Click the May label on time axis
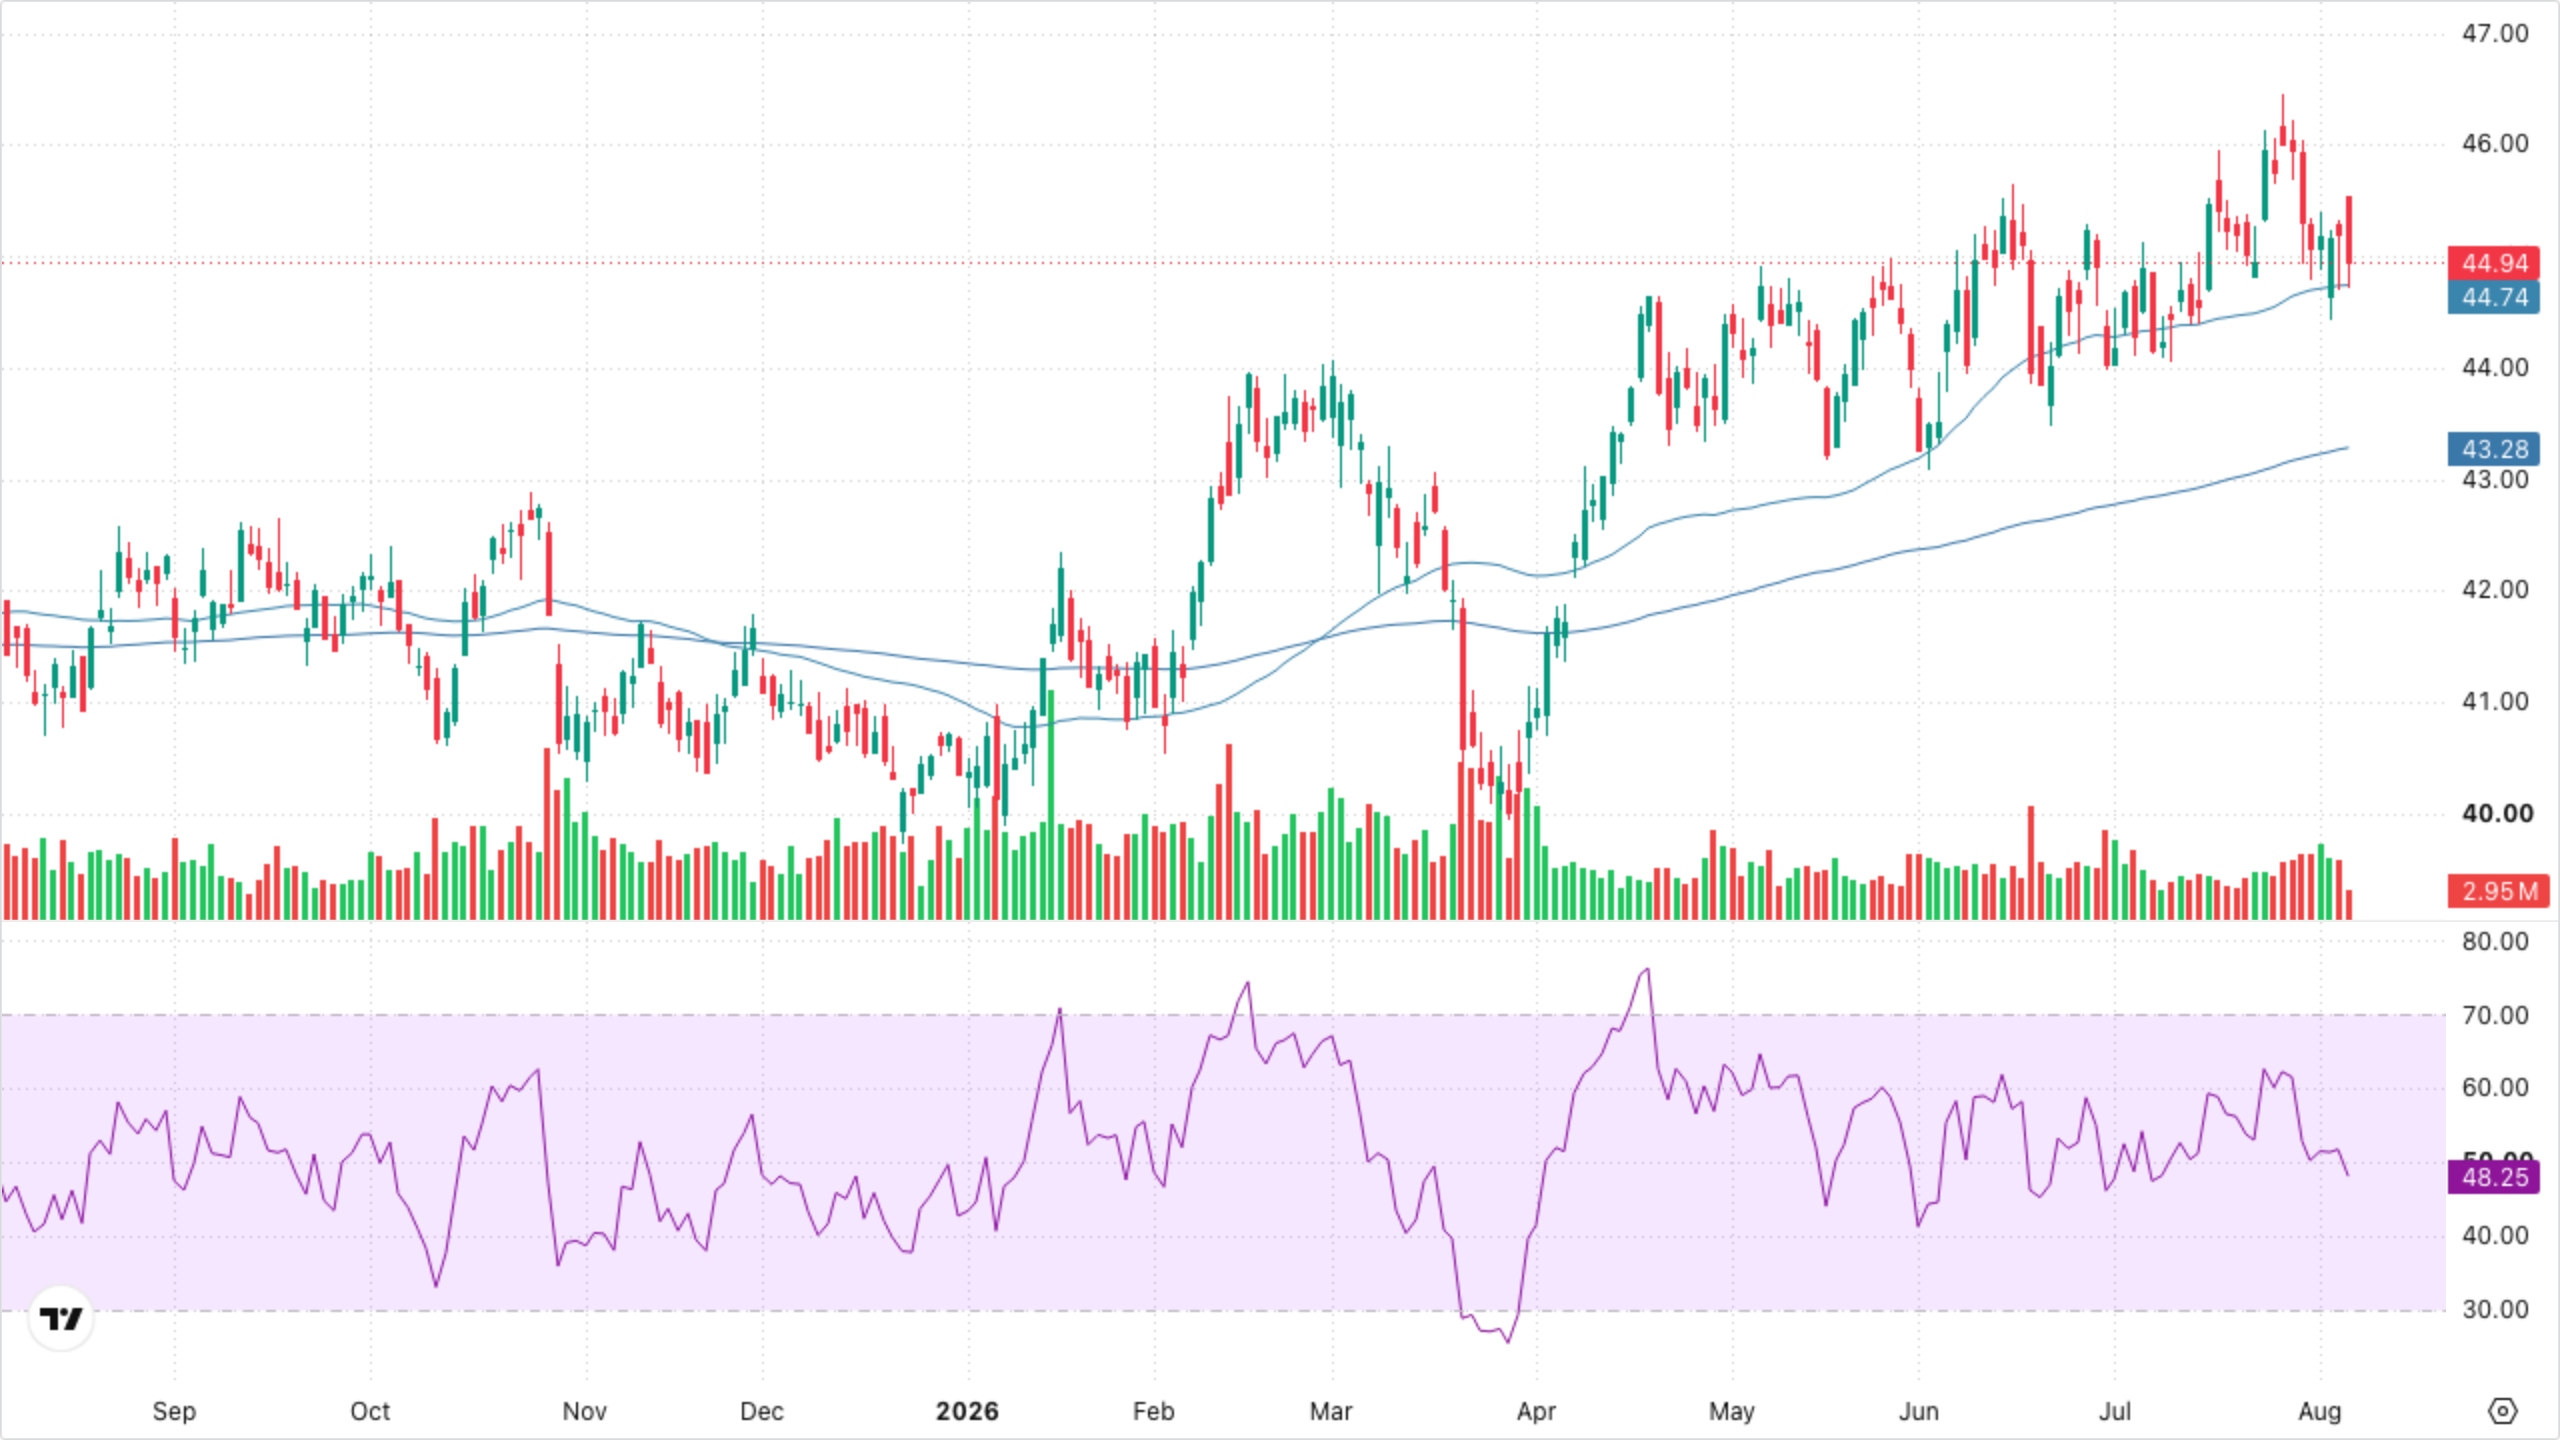The image size is (2560, 1440). pos(1732,1411)
